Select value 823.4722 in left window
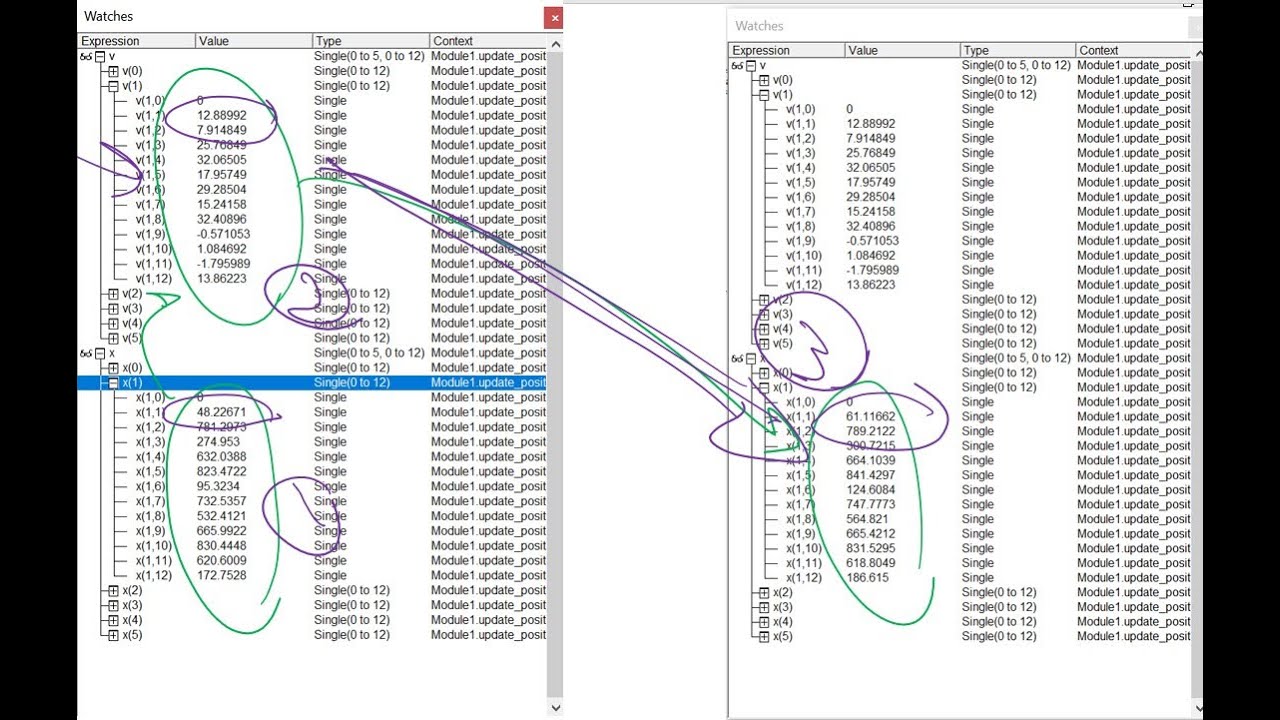This screenshot has height=720, width=1280. (222, 472)
